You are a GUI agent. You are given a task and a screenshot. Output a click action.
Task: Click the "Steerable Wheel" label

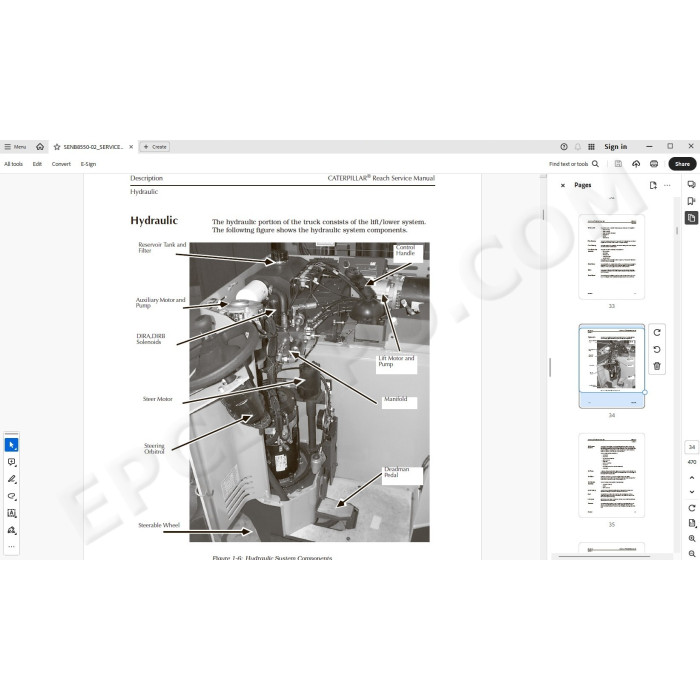[159, 525]
